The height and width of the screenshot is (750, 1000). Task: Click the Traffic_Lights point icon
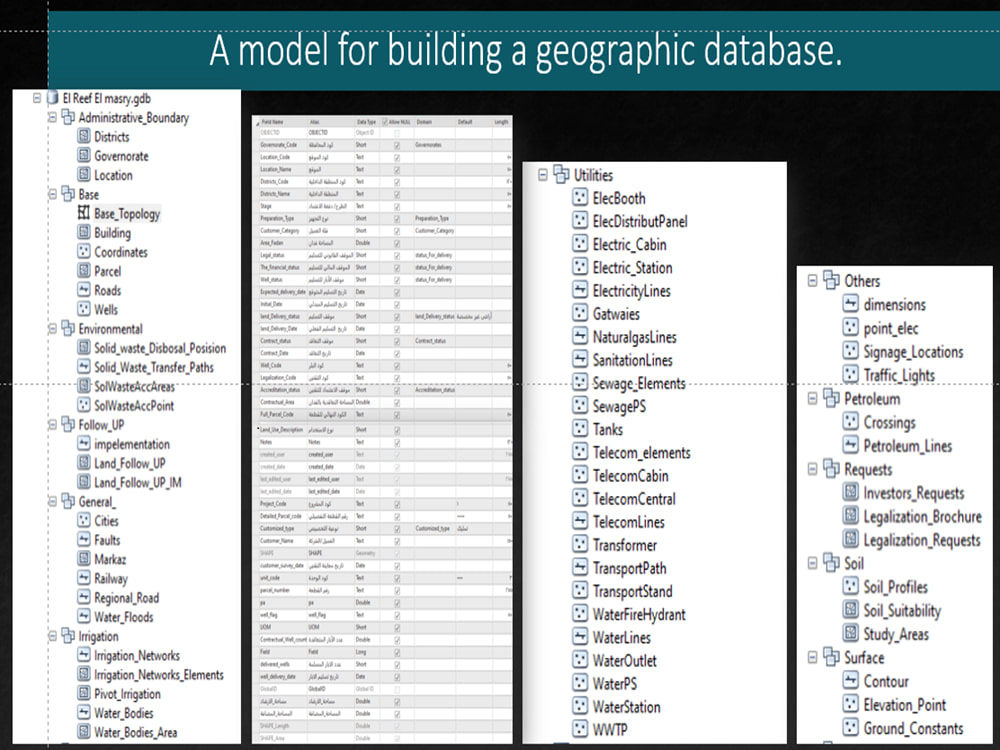850,374
